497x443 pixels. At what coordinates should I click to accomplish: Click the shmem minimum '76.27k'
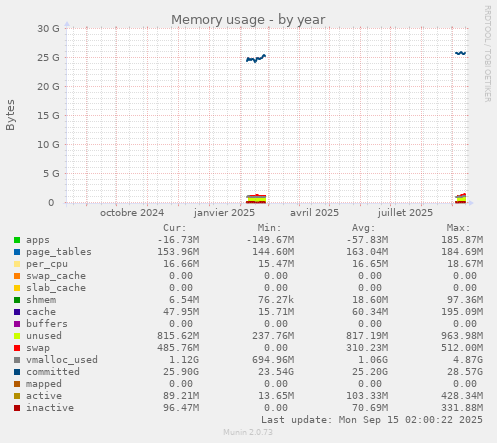click(276, 300)
